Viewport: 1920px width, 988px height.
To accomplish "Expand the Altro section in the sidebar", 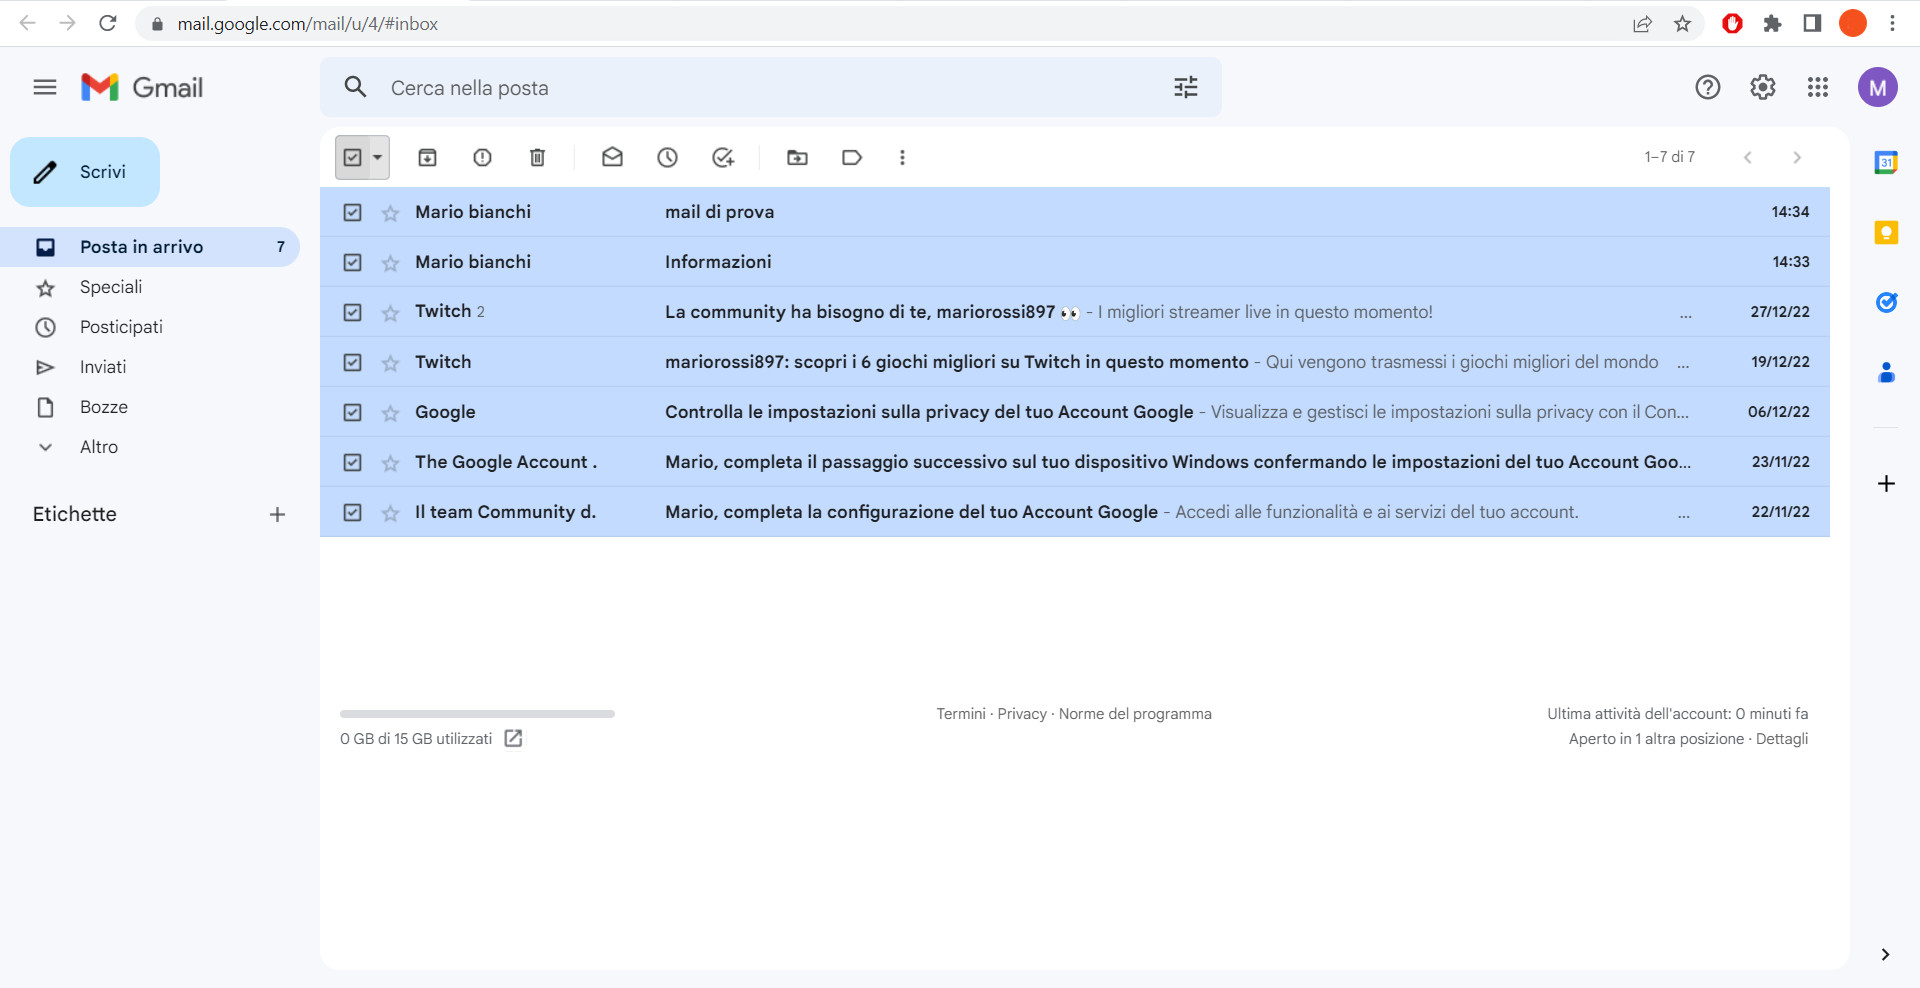I will point(99,447).
